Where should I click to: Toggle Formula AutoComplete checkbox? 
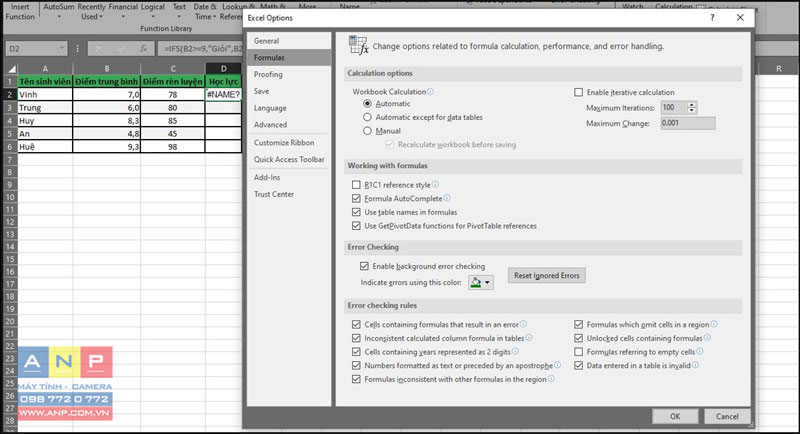click(356, 198)
